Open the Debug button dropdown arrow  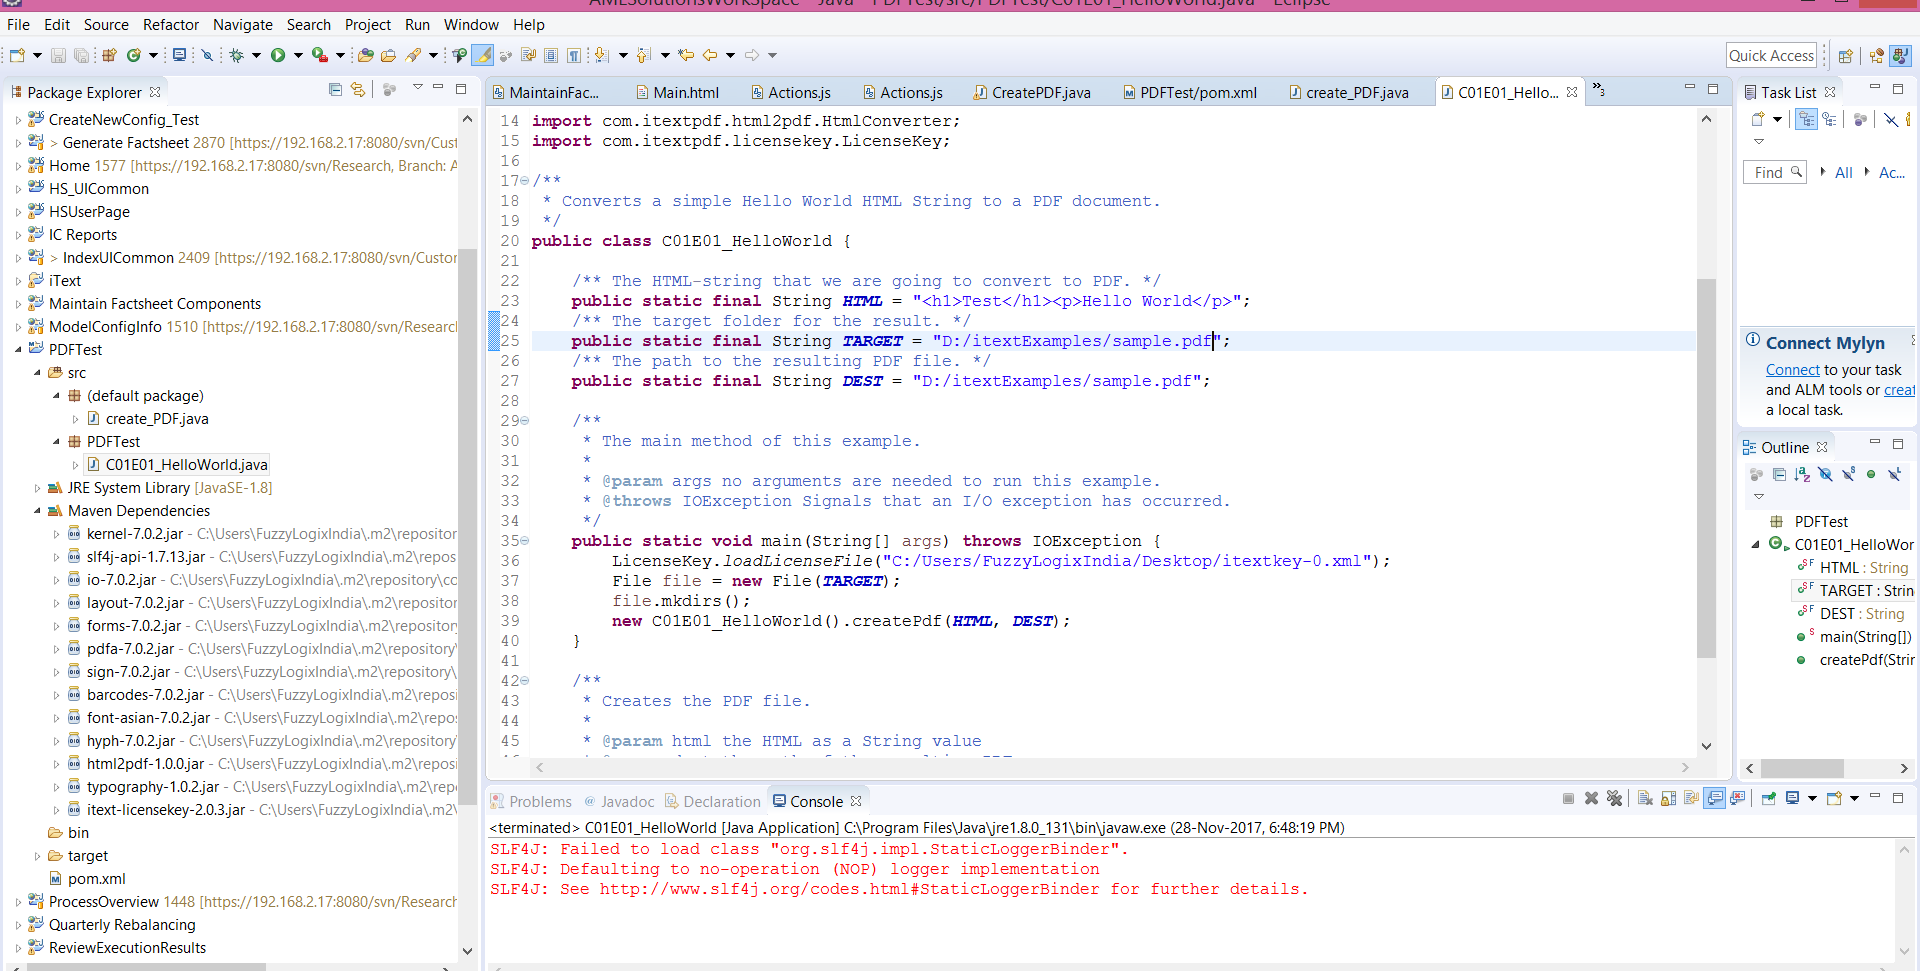(256, 55)
